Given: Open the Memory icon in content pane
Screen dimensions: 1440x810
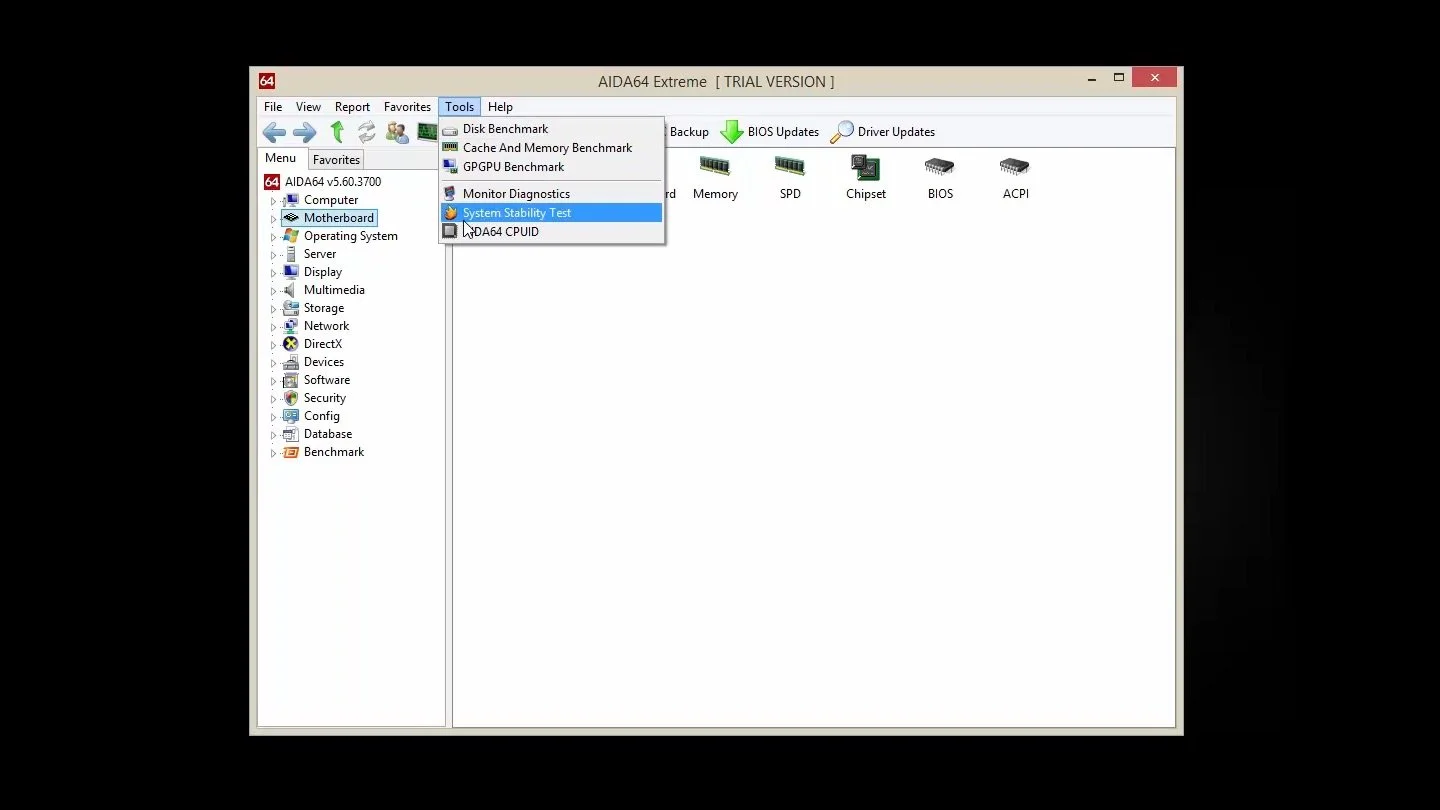Looking at the screenshot, I should 714,166.
